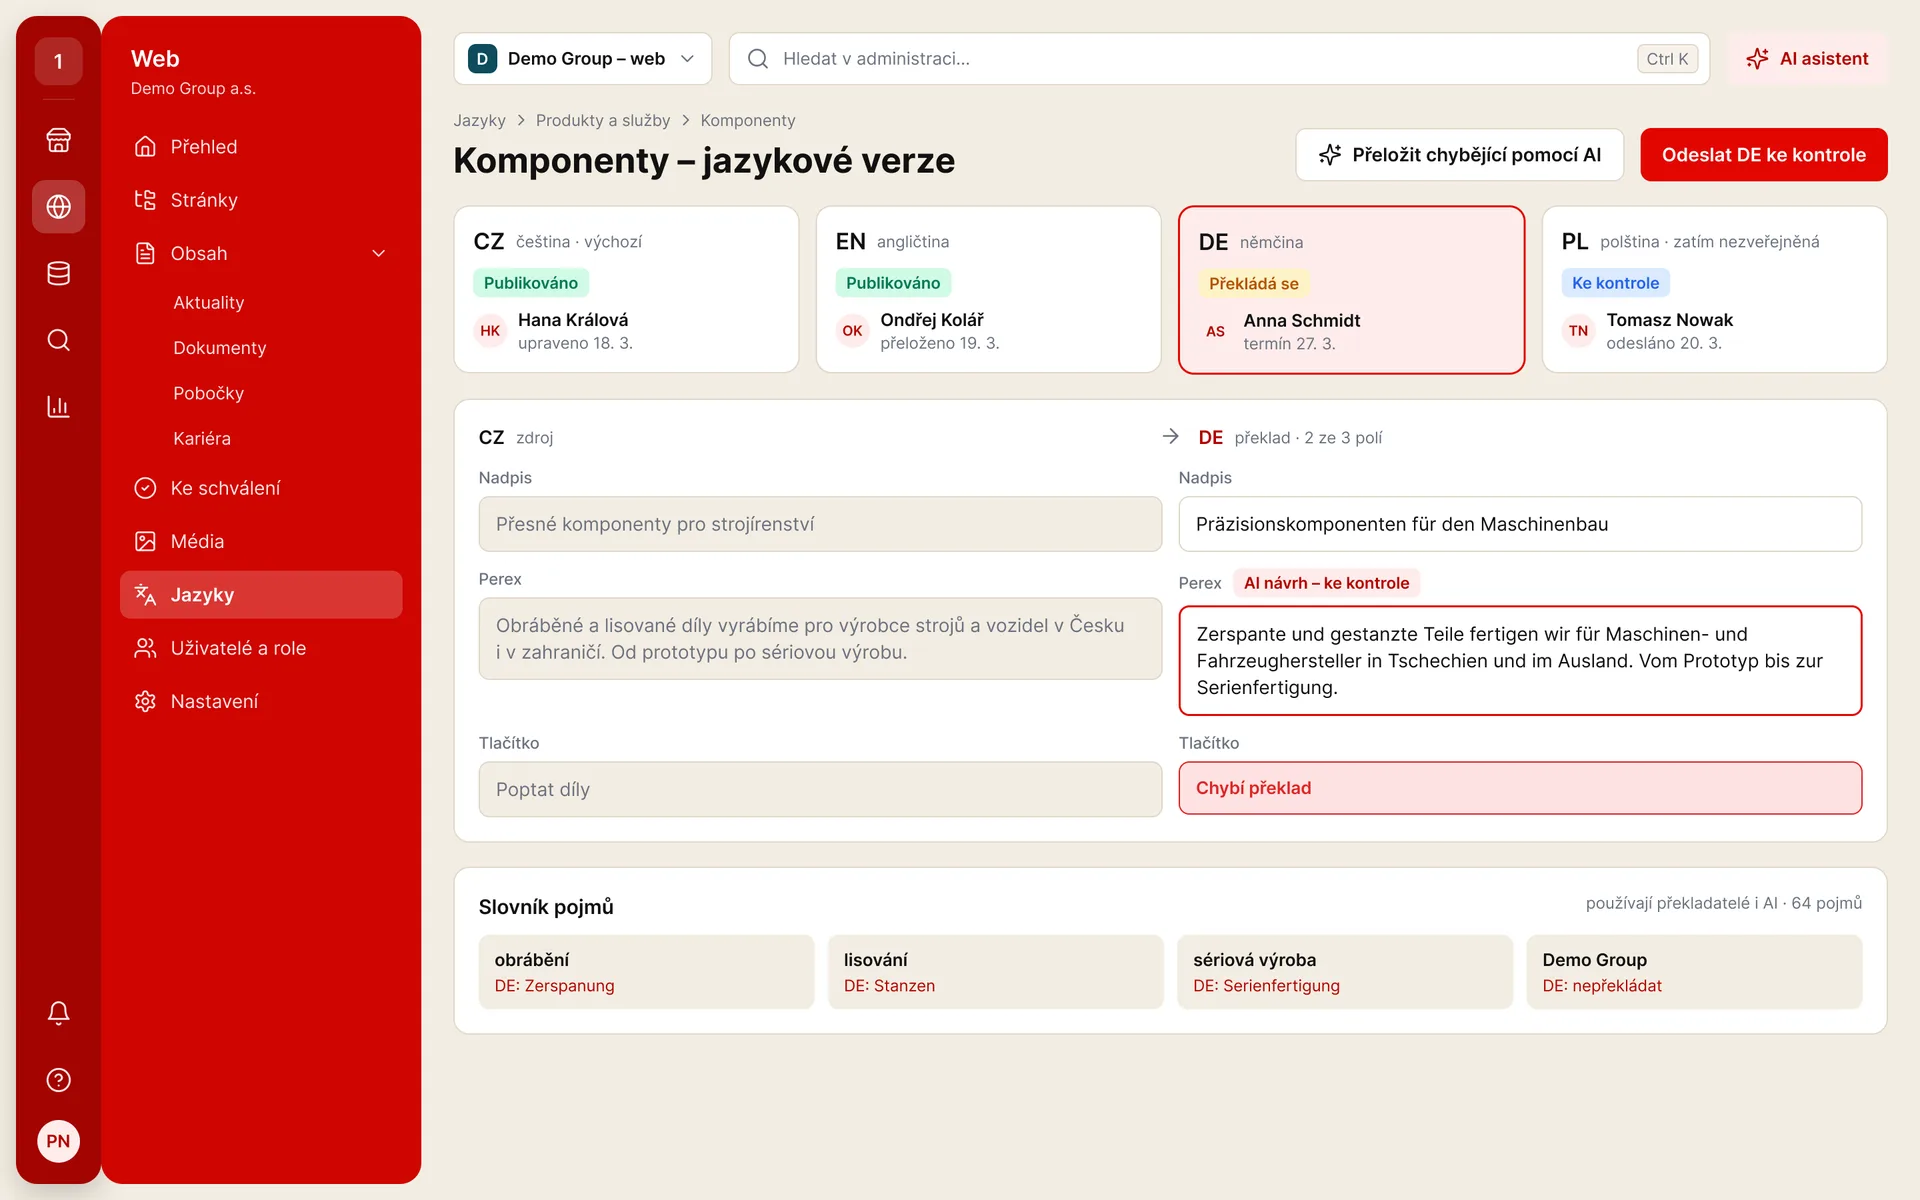Click the Chybí překlad button field

click(1520, 788)
